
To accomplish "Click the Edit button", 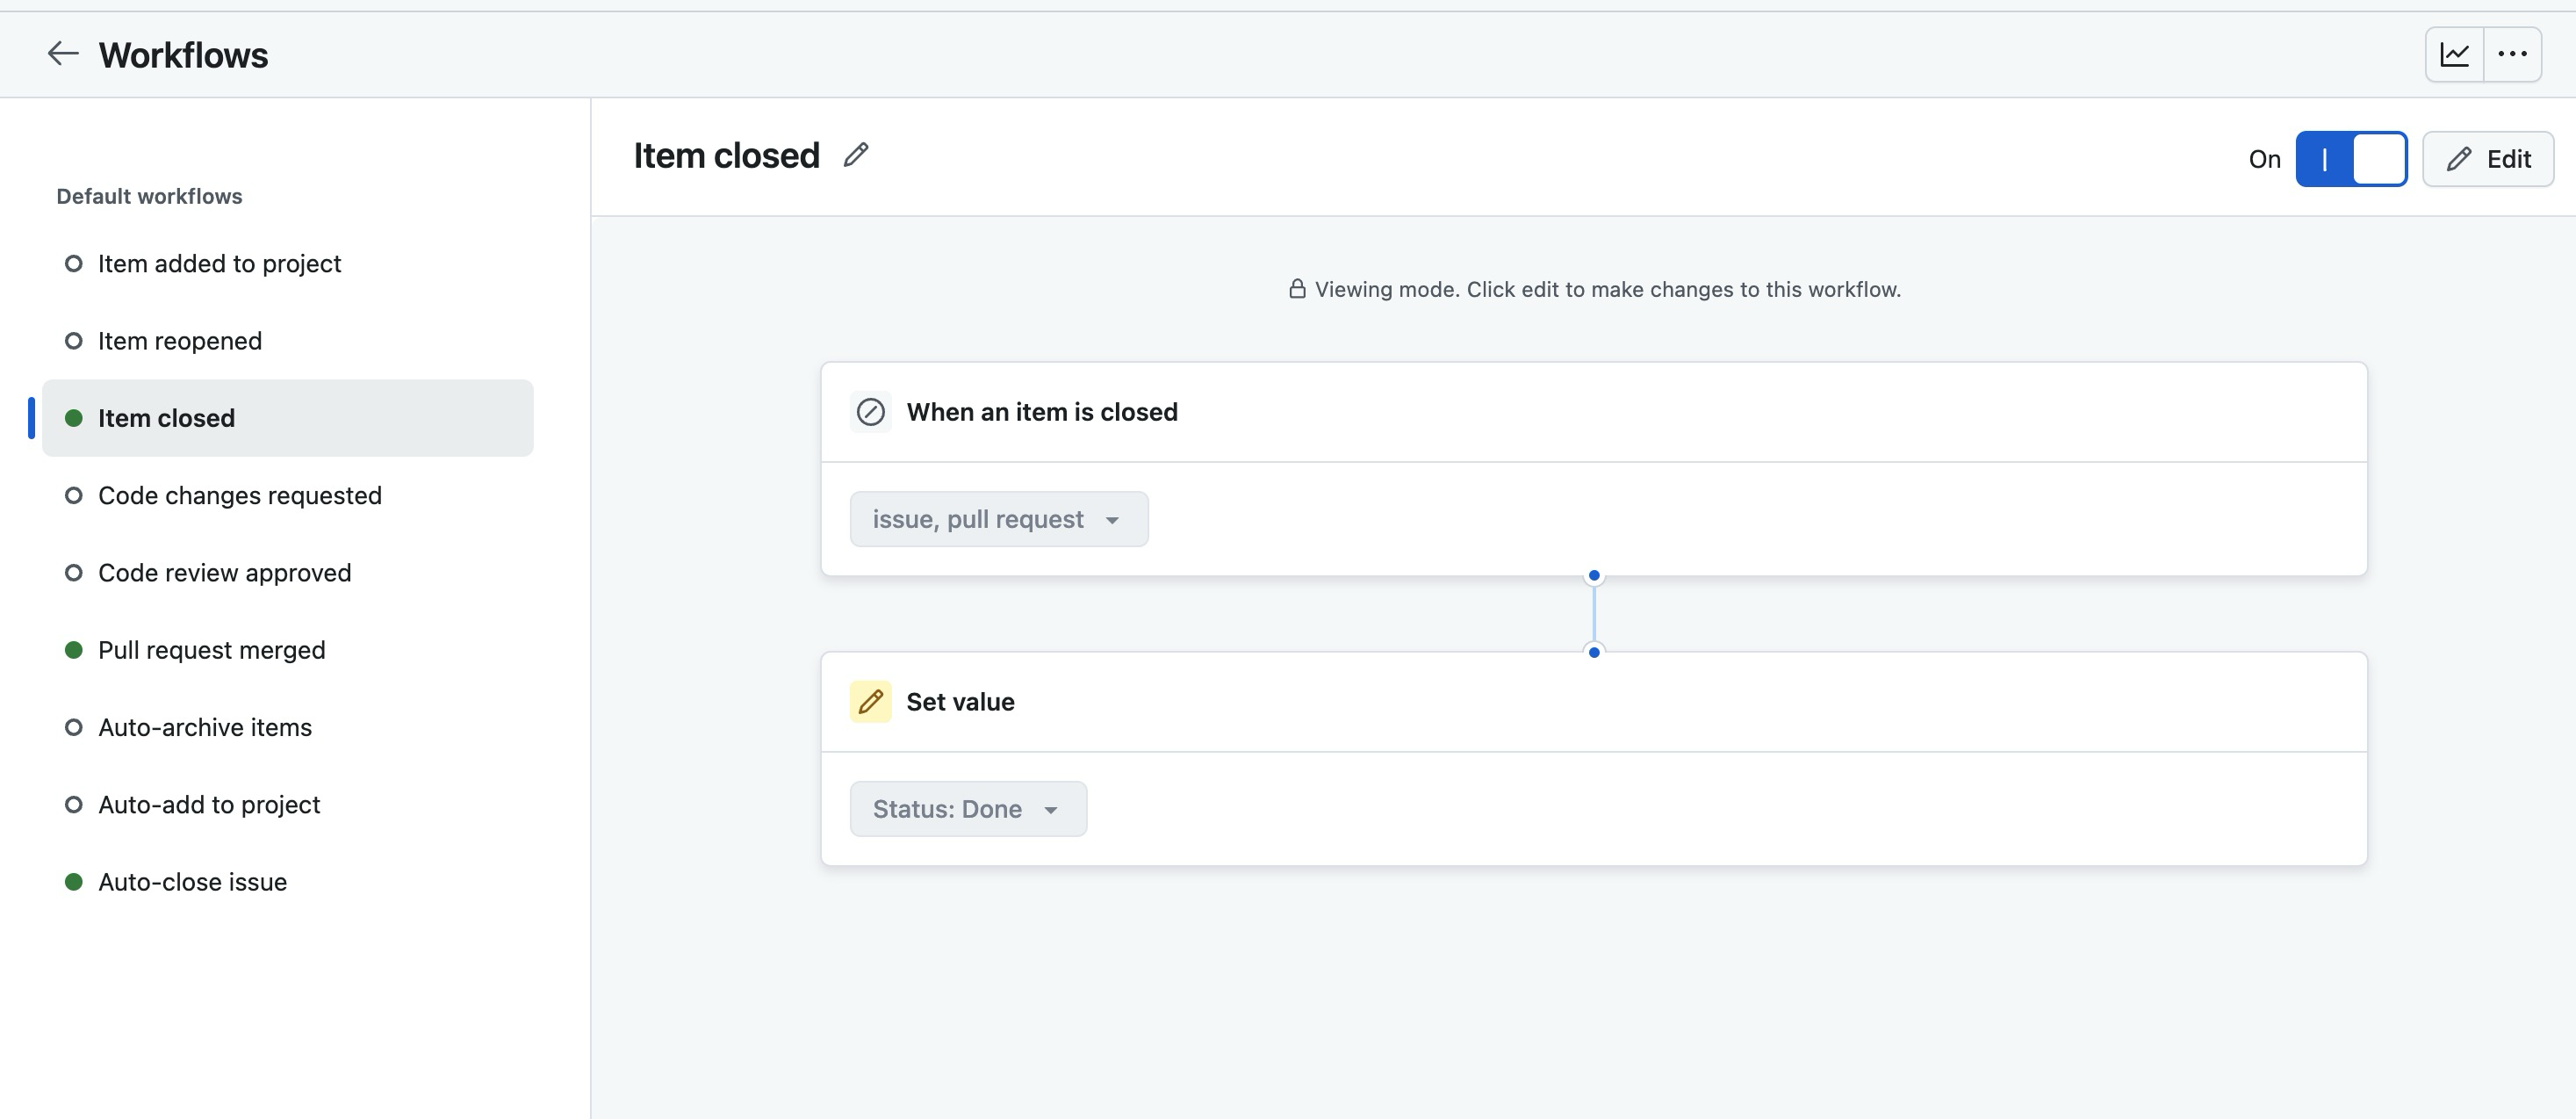I will (2488, 158).
